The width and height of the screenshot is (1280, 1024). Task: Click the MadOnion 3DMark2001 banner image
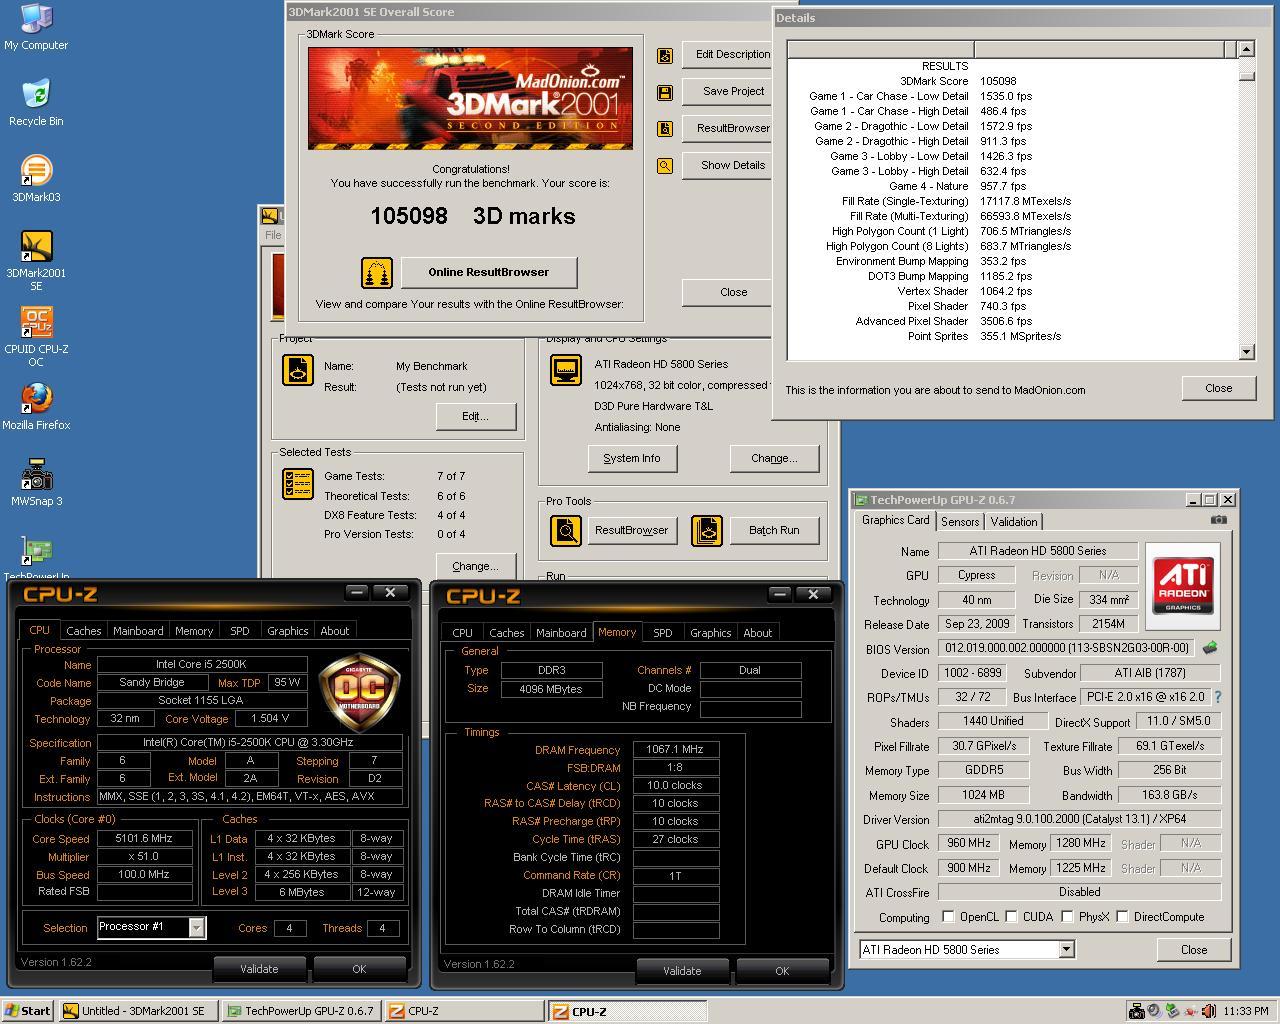point(470,98)
